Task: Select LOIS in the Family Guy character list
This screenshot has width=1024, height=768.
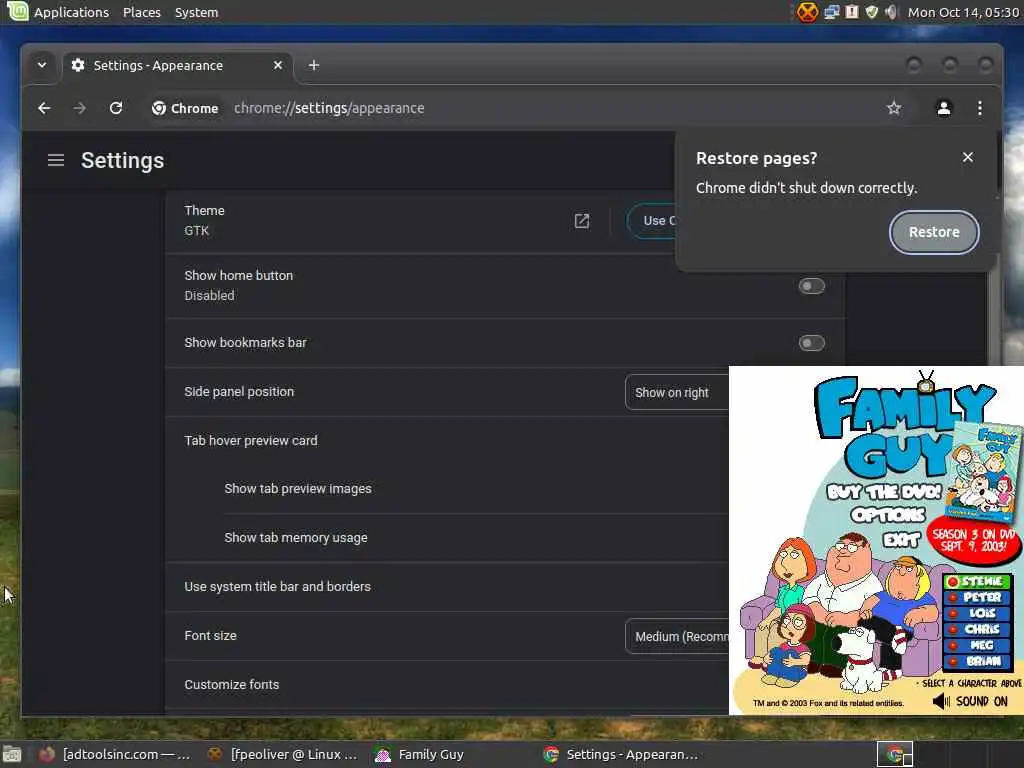Action: [977, 613]
